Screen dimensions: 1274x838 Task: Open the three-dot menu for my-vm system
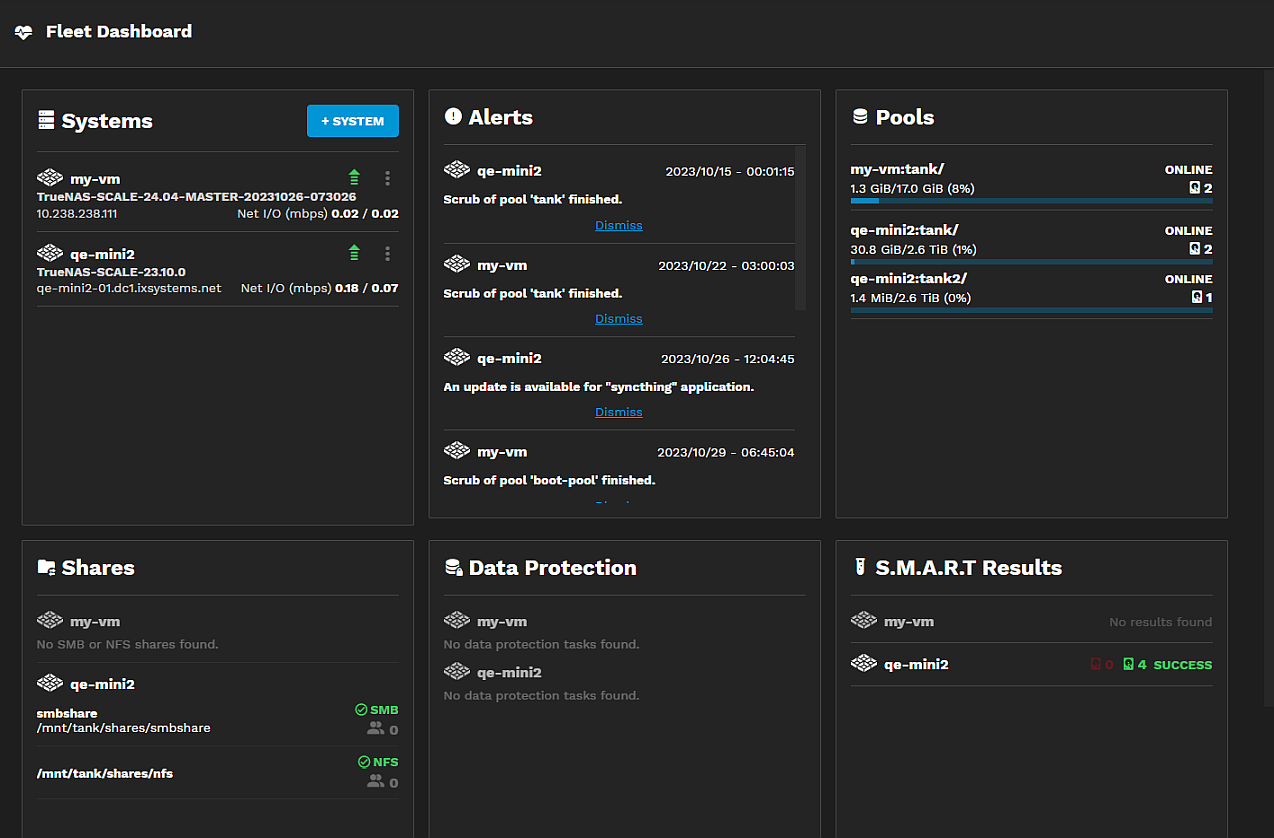(387, 178)
